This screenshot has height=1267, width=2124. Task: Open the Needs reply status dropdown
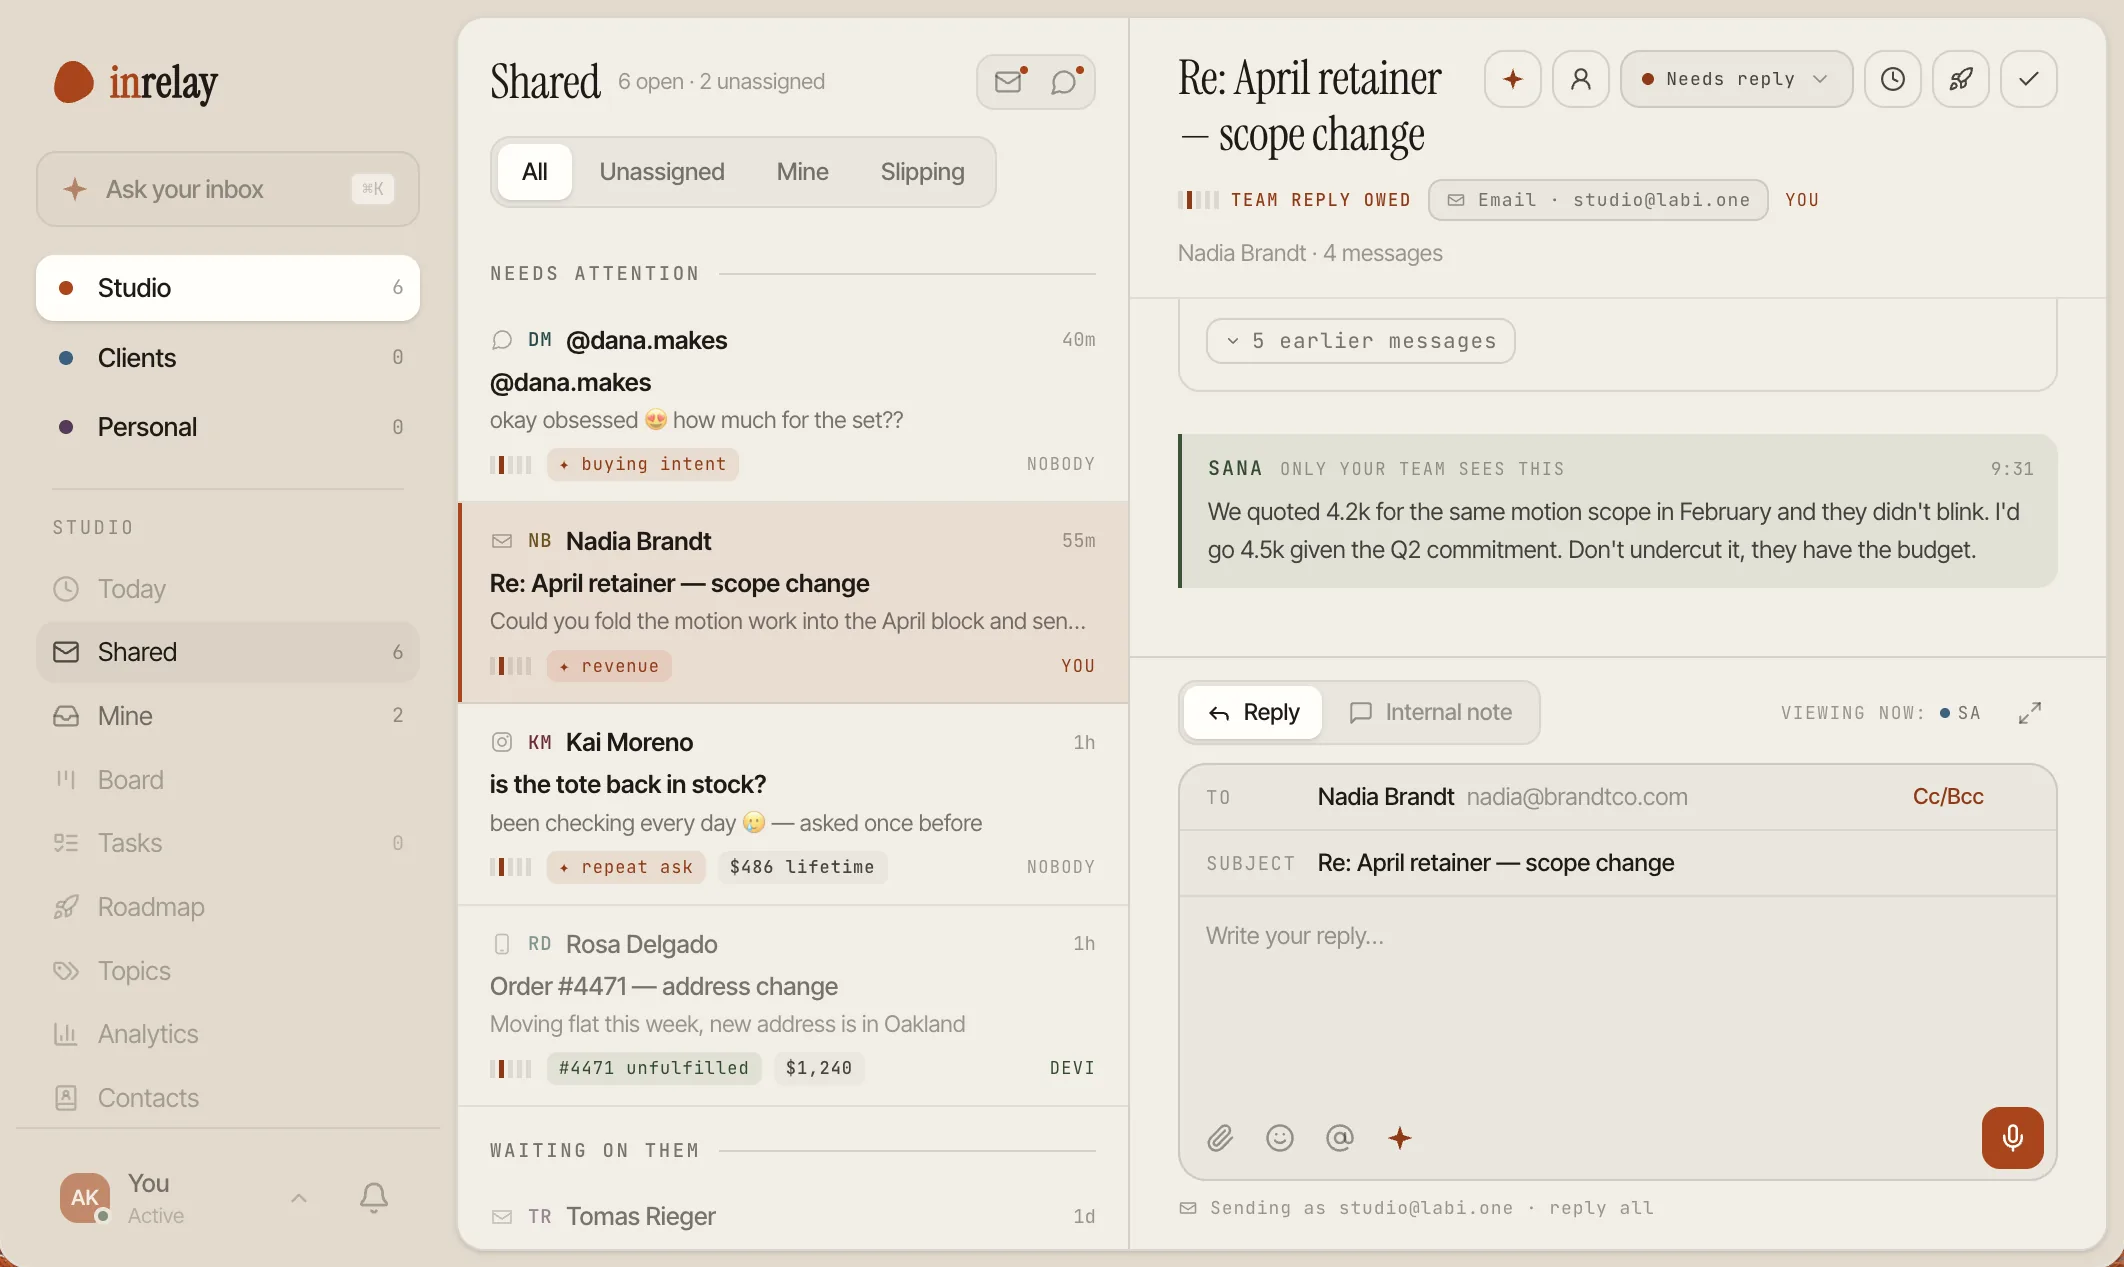[x=1736, y=79]
